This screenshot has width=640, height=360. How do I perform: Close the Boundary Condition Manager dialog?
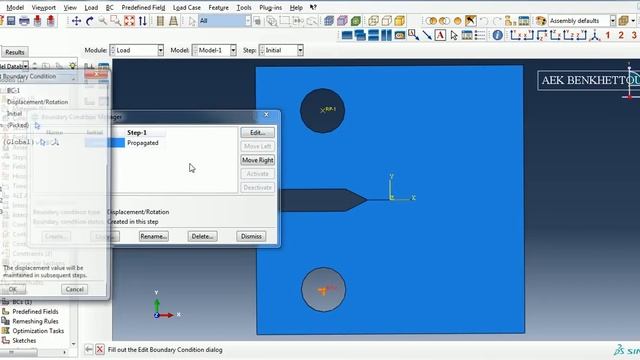pos(267,115)
